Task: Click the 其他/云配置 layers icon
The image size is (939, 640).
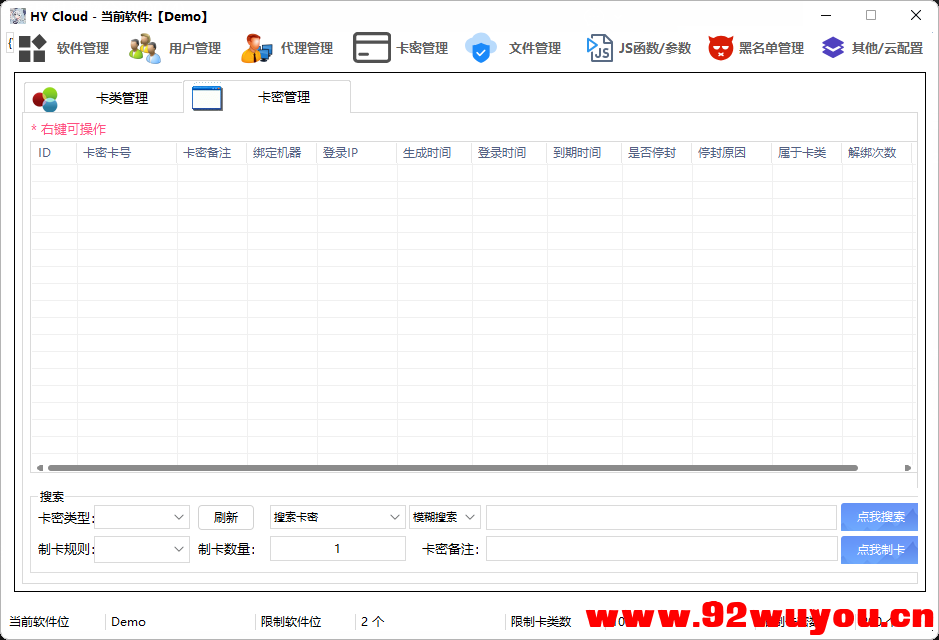Action: [x=833, y=47]
